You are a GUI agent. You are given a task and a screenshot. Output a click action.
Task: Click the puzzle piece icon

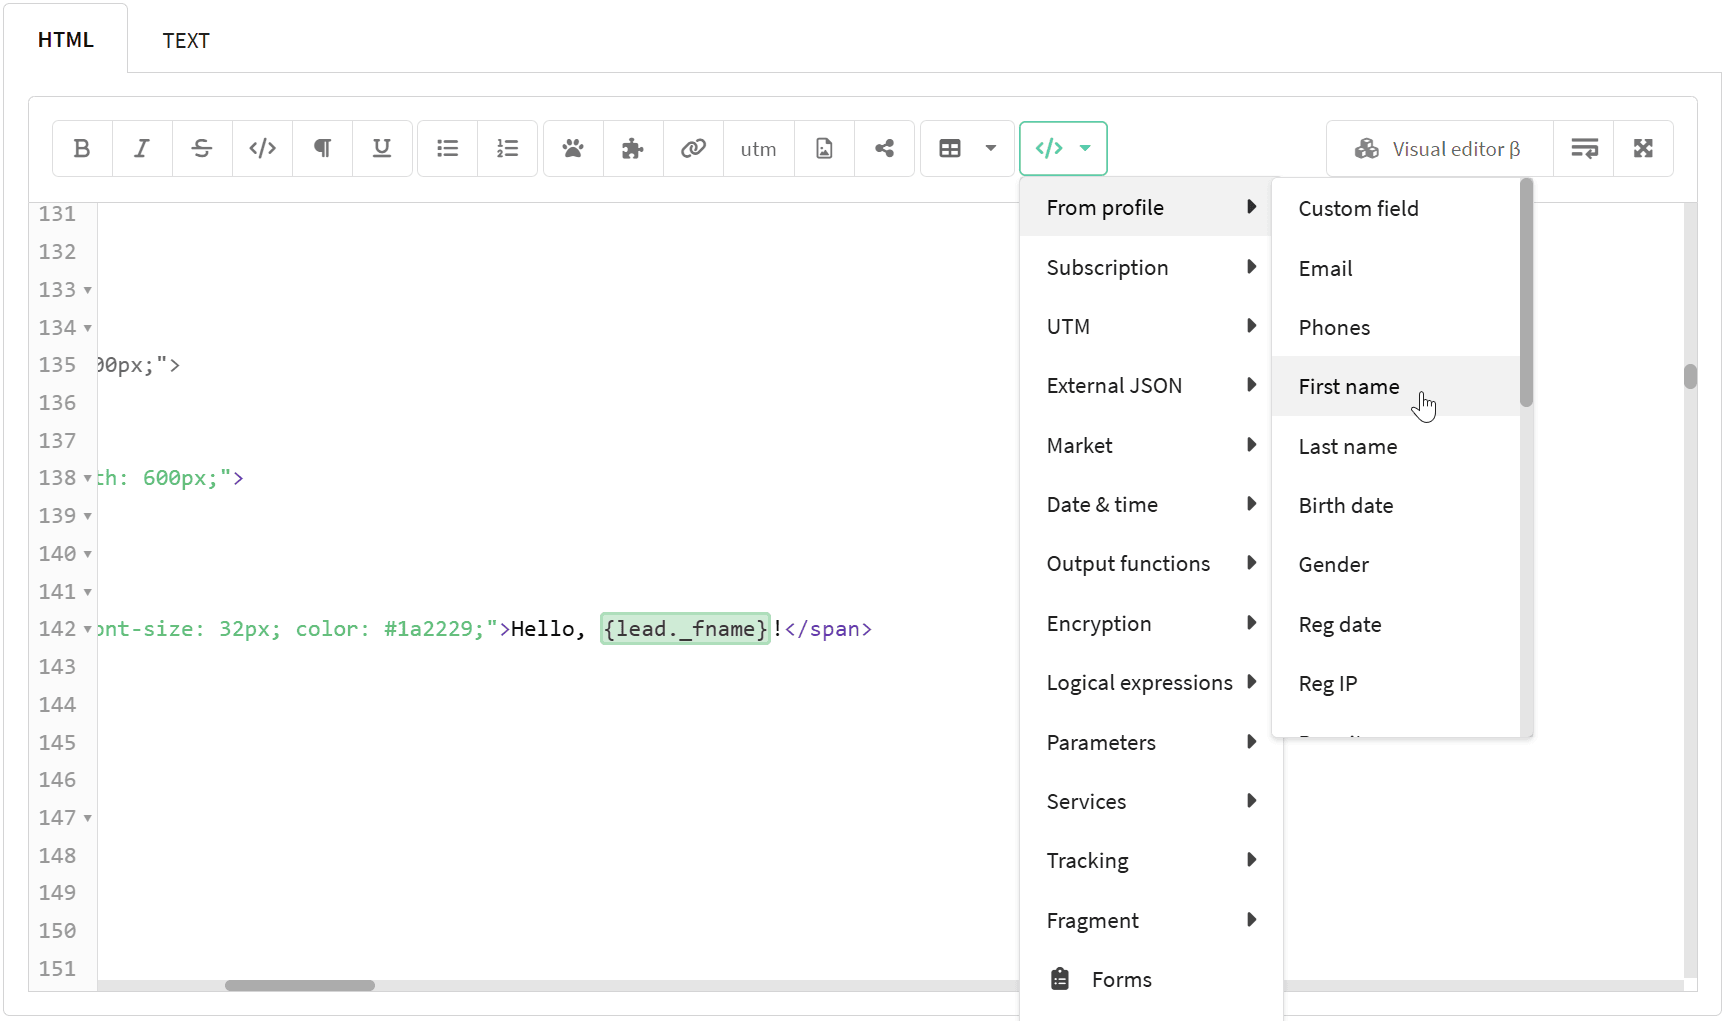633,149
